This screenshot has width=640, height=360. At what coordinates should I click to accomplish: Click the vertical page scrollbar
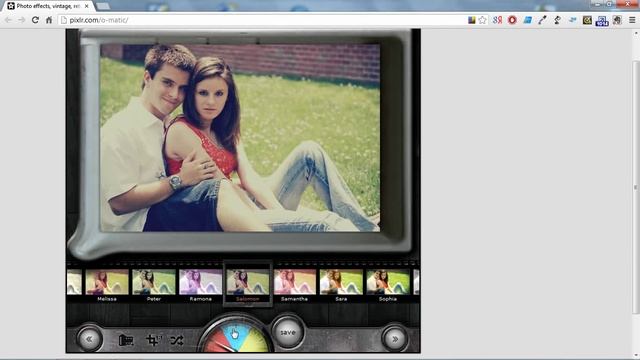636,188
